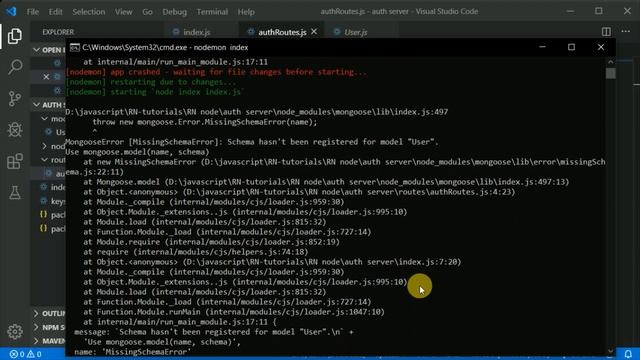Image resolution: width=640 pixels, height=360 pixels.
Task: Open the Selection menu
Action: point(89,12)
